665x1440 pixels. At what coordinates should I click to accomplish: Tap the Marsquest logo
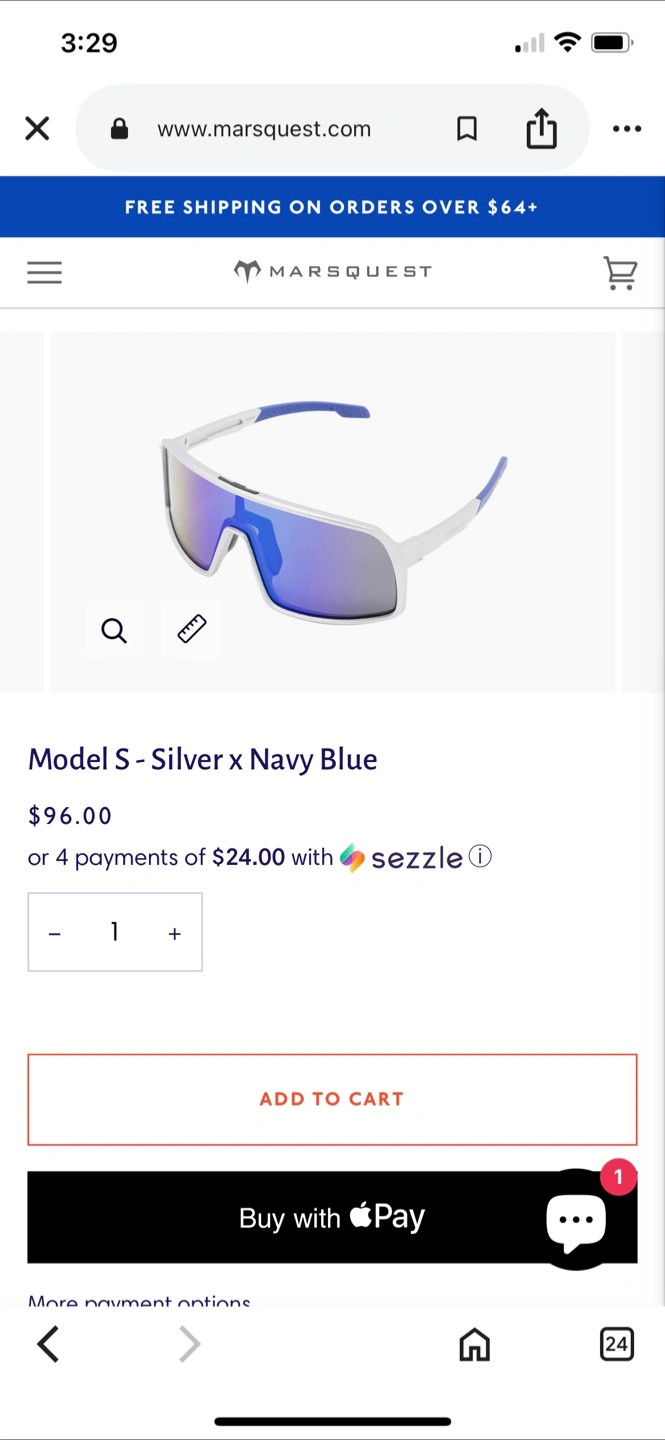click(x=332, y=271)
